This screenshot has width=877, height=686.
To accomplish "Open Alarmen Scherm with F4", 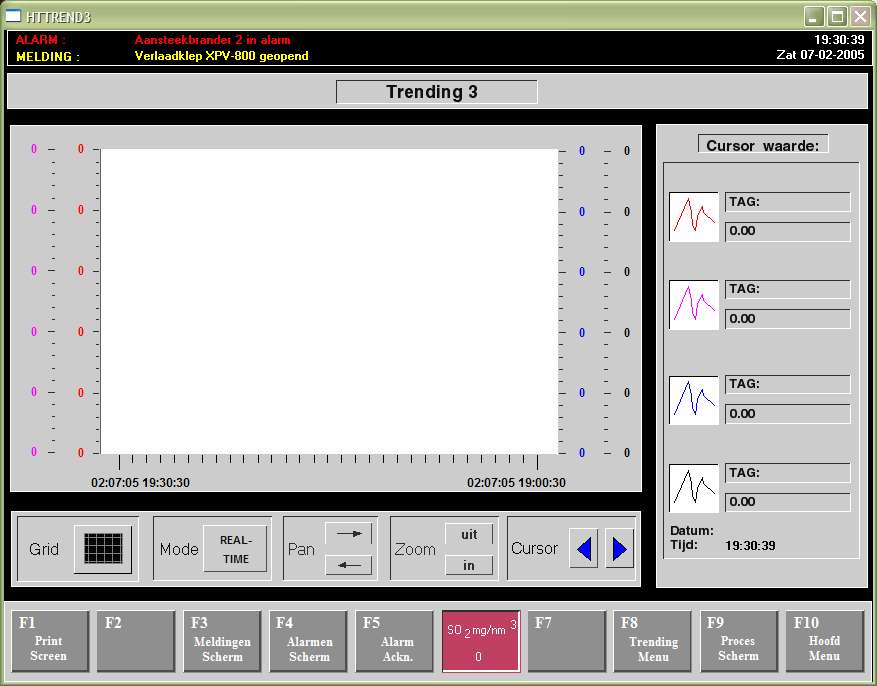I will [x=309, y=641].
